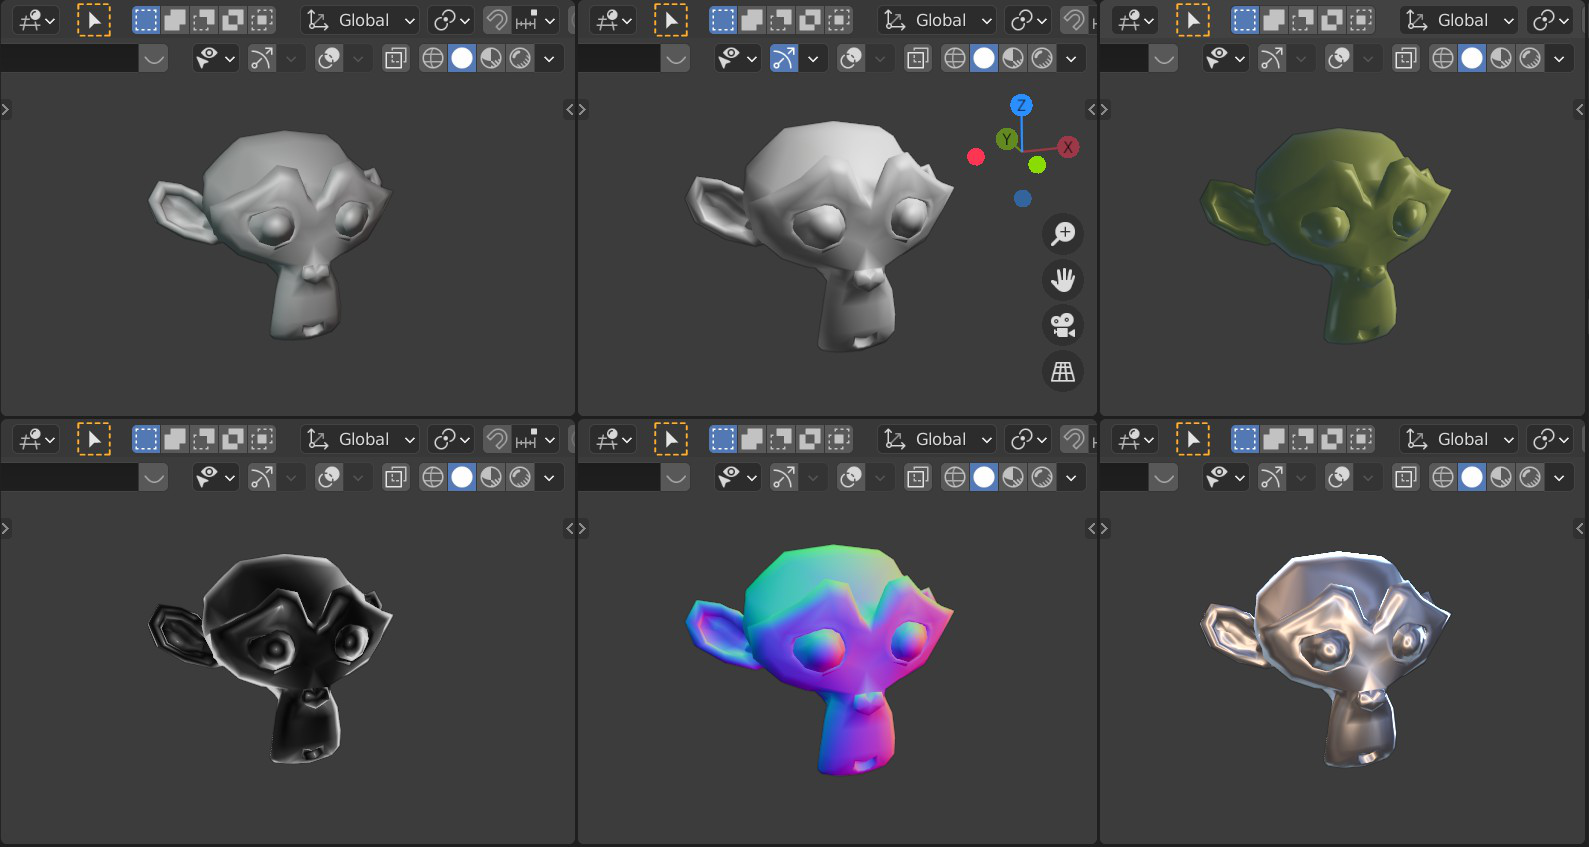Screen dimensions: 1589x847
Task: Click the red negative-X dot on the gizmo
Action: [976, 157]
